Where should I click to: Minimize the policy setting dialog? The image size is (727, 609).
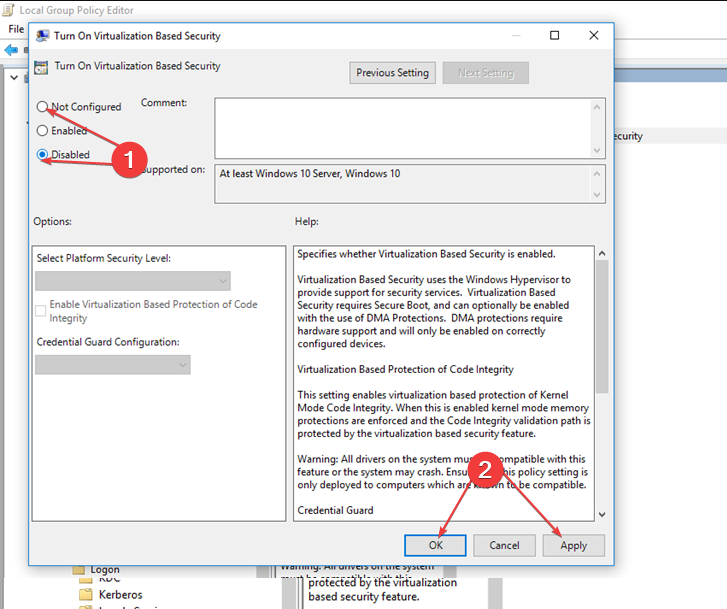click(x=516, y=35)
